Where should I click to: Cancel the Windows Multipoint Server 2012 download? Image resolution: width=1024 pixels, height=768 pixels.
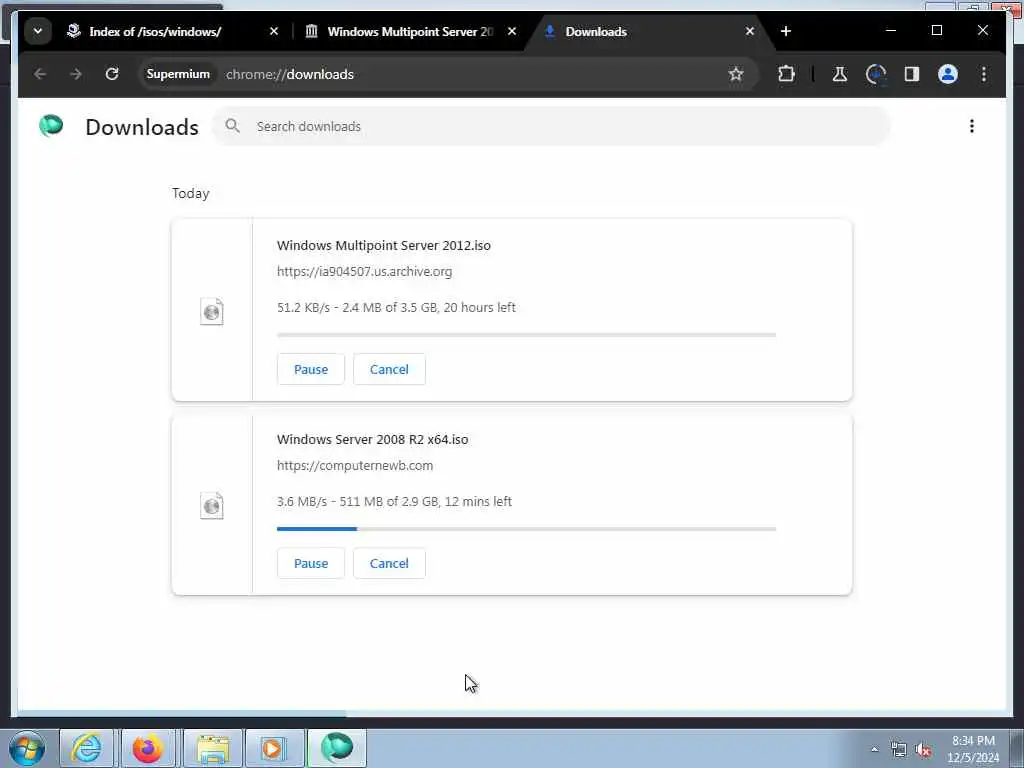[389, 369]
